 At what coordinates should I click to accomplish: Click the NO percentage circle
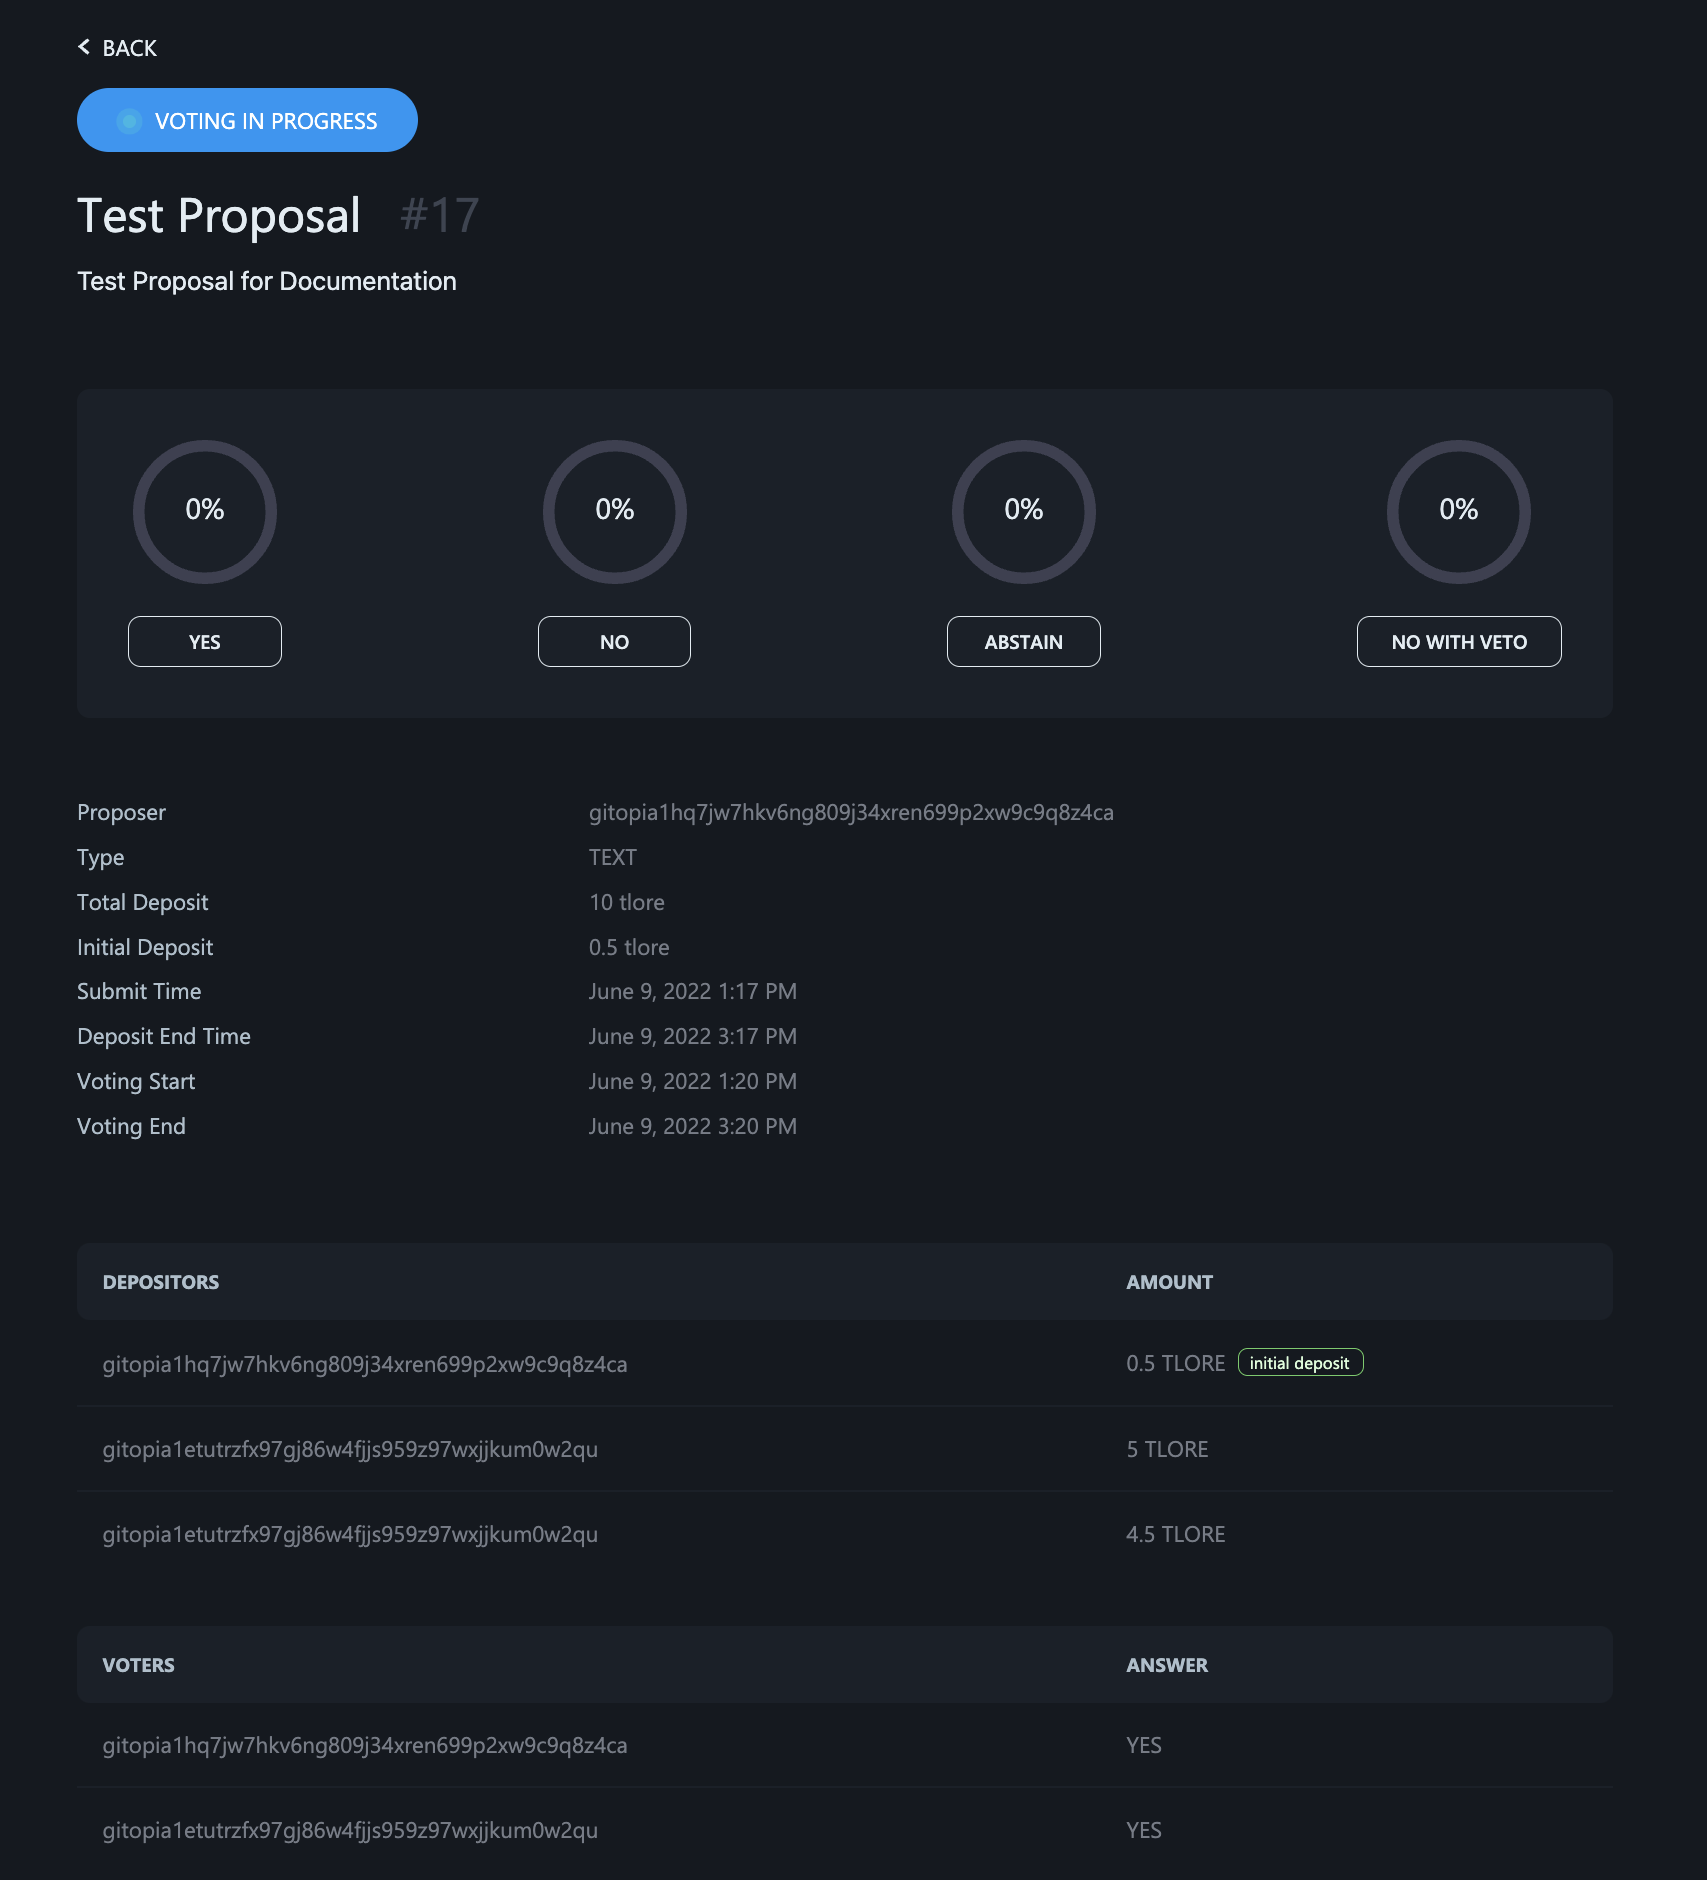click(614, 511)
